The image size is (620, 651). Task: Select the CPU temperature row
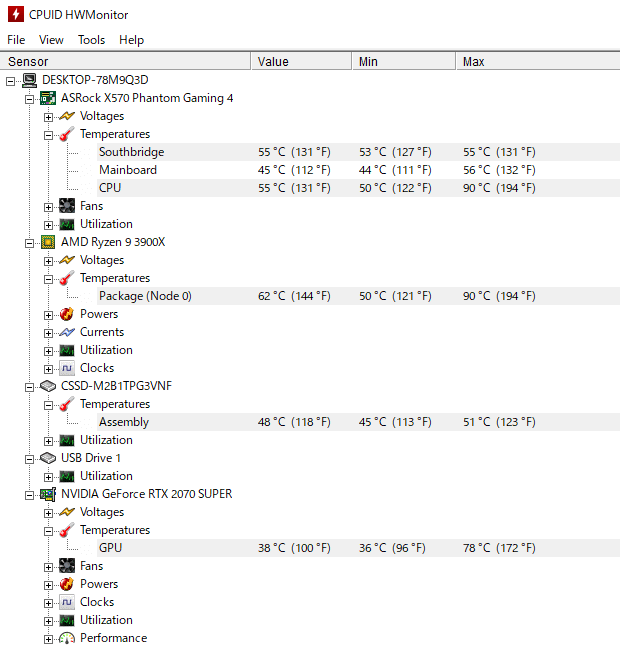[359, 188]
